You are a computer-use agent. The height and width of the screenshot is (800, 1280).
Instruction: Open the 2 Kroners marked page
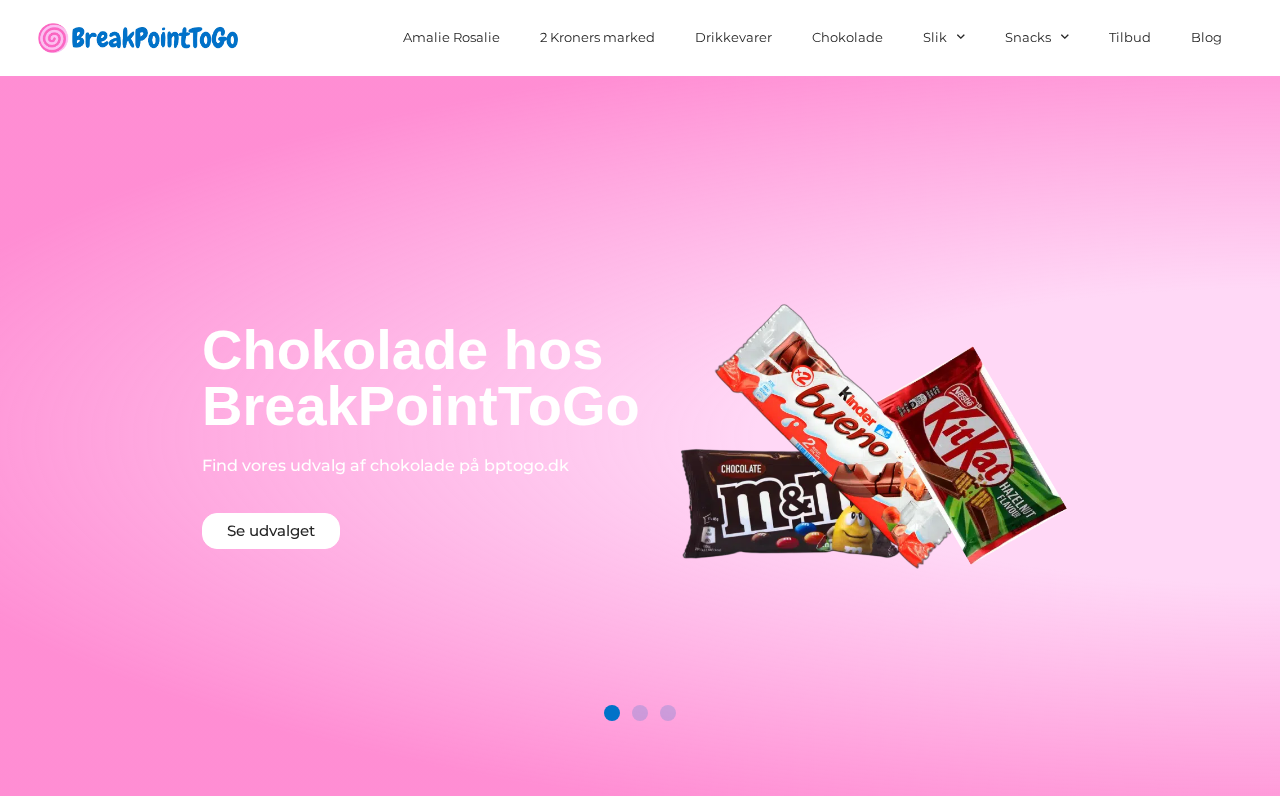click(x=597, y=37)
